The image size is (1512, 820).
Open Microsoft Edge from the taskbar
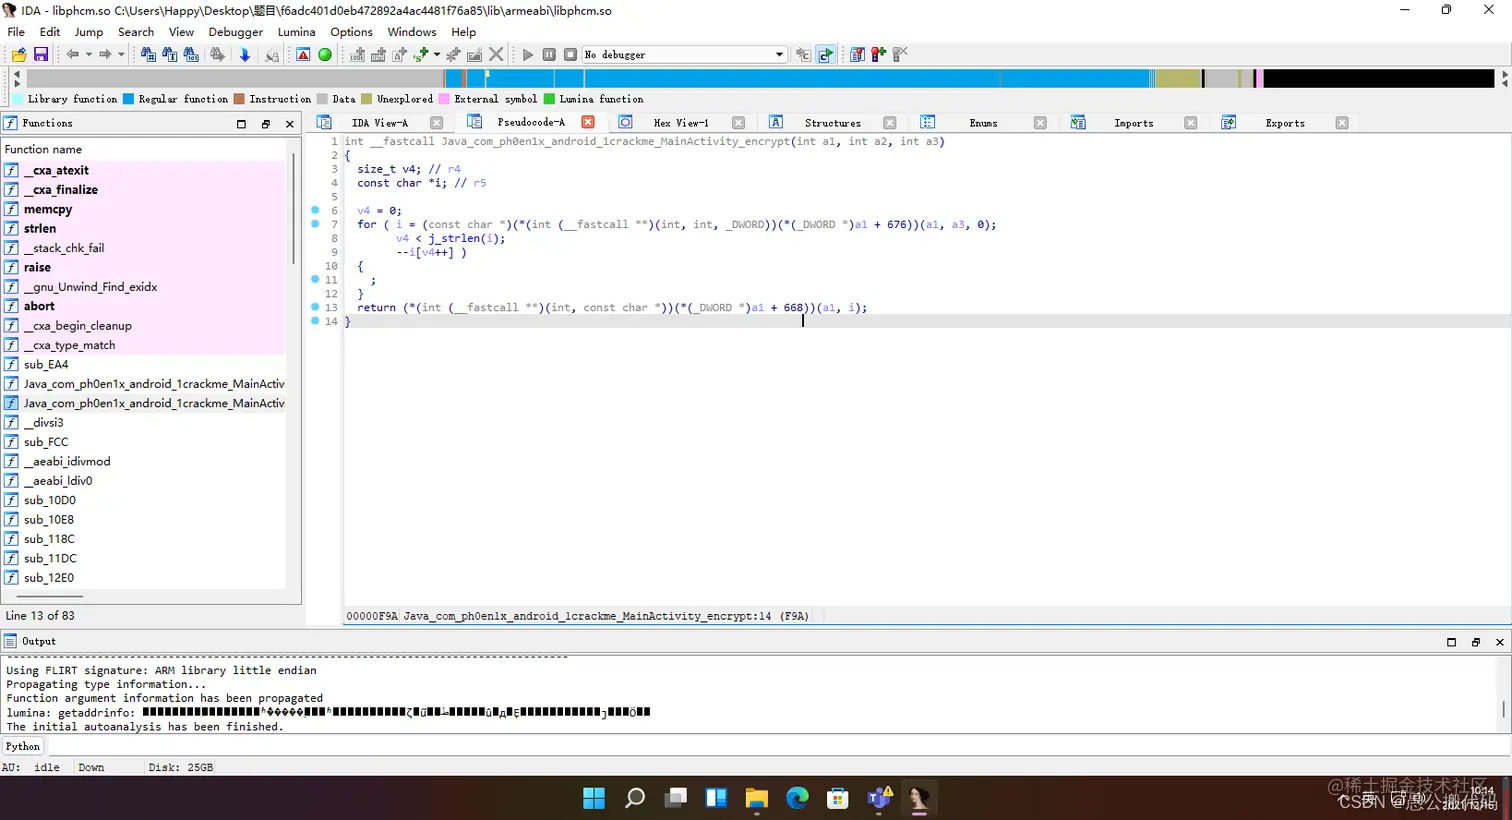797,798
